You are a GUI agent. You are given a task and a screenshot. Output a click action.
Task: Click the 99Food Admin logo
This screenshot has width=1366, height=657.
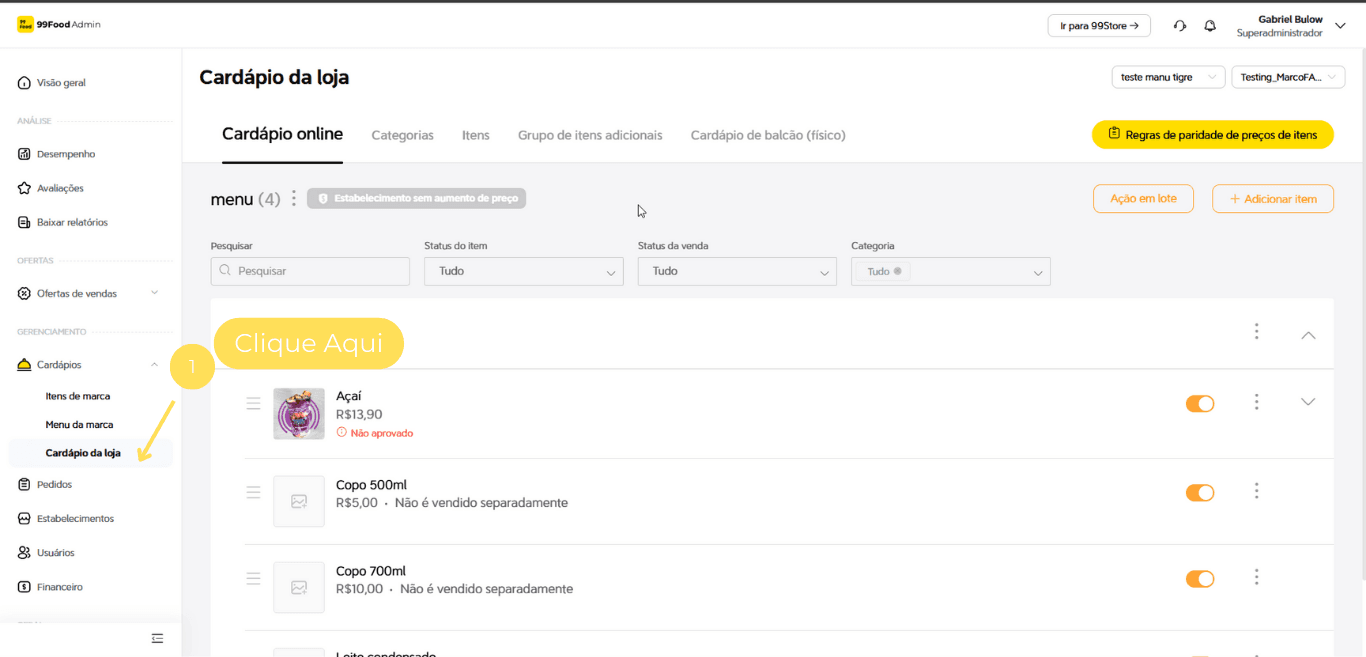click(x=59, y=25)
